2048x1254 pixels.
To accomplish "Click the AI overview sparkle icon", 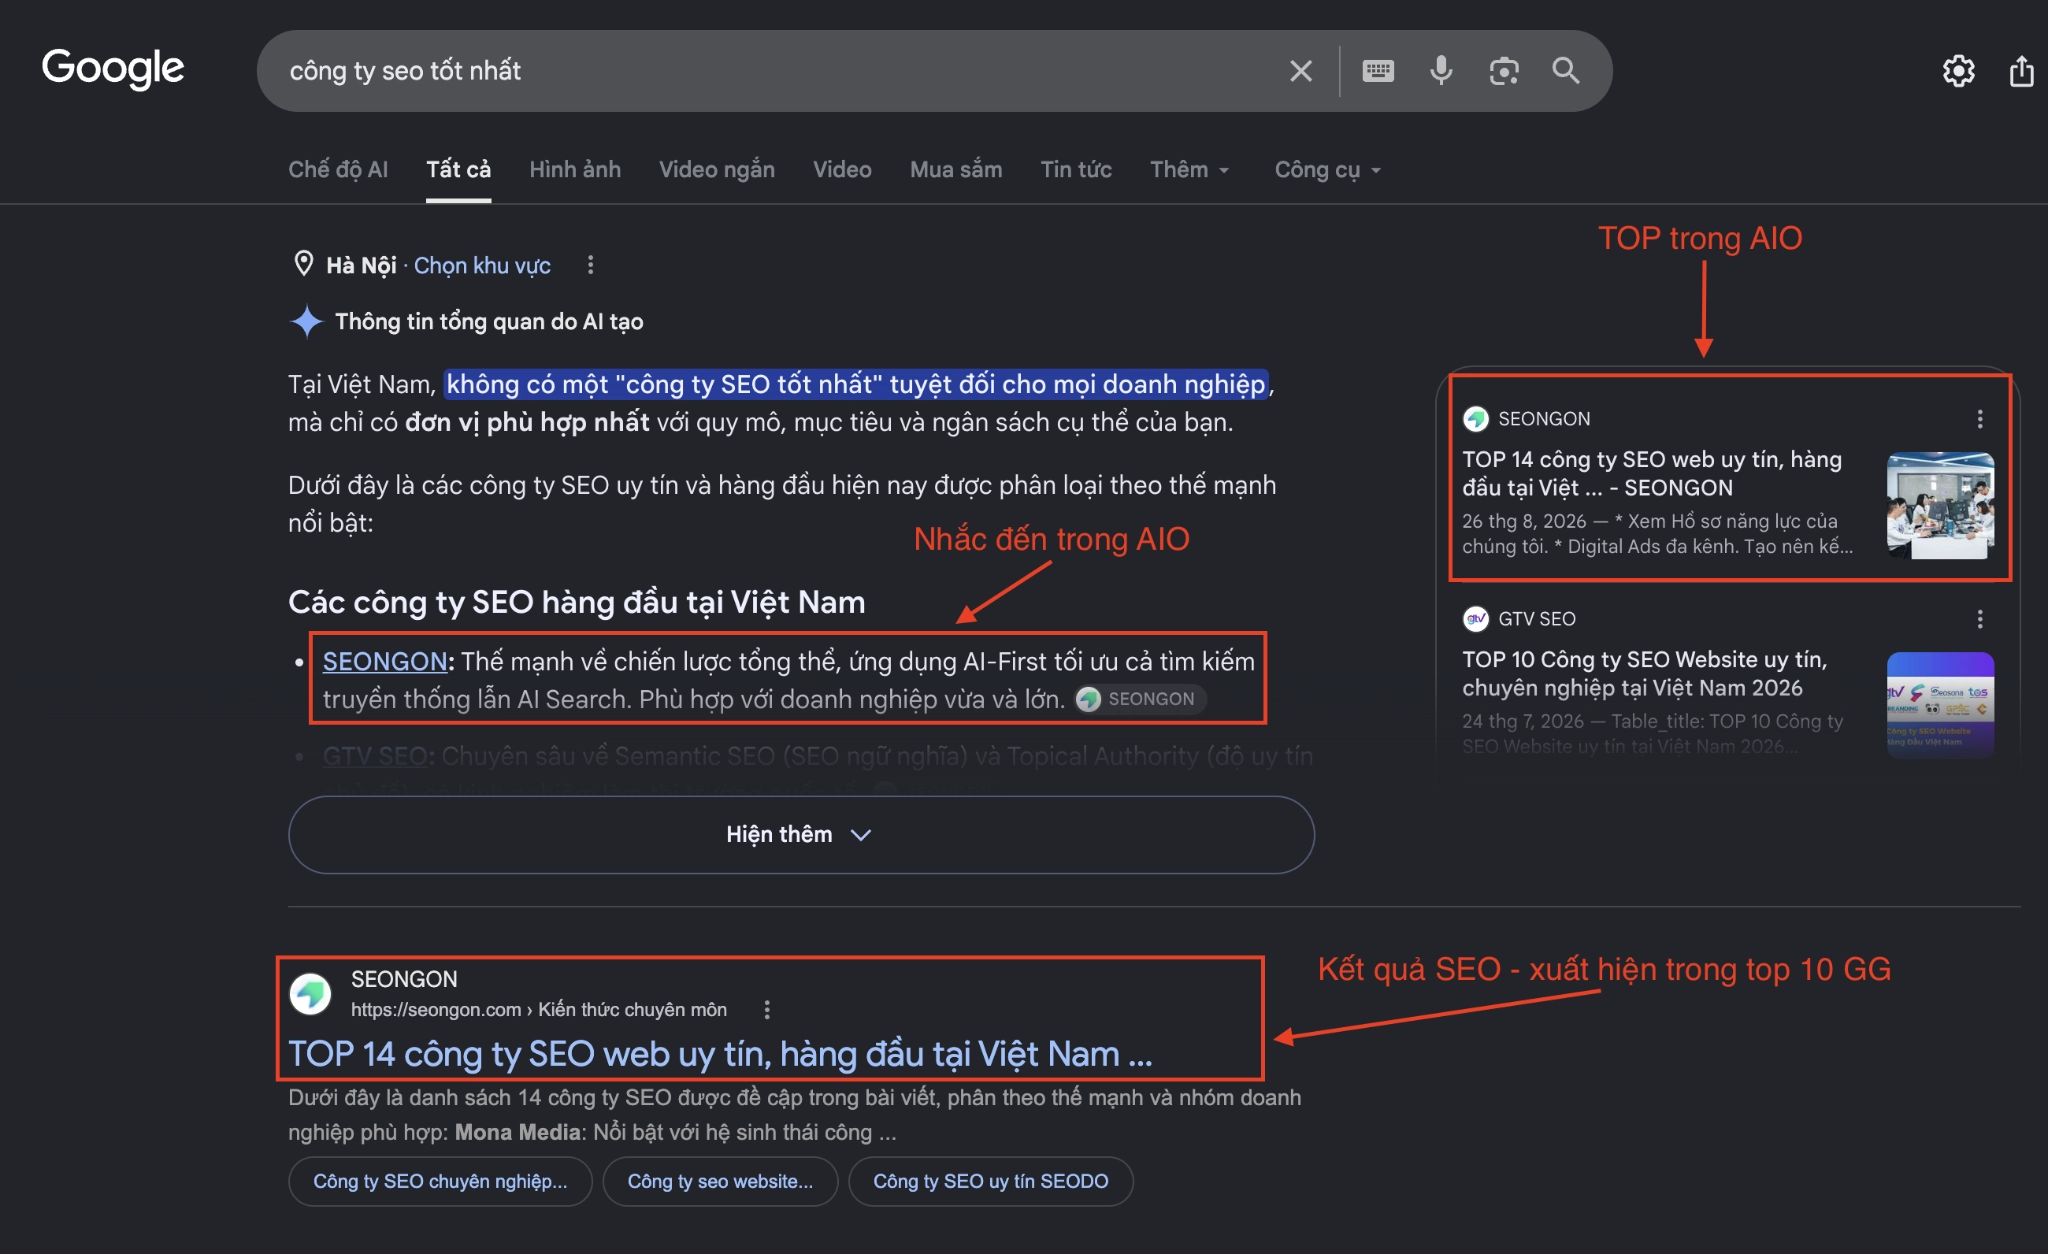I will pos(306,322).
